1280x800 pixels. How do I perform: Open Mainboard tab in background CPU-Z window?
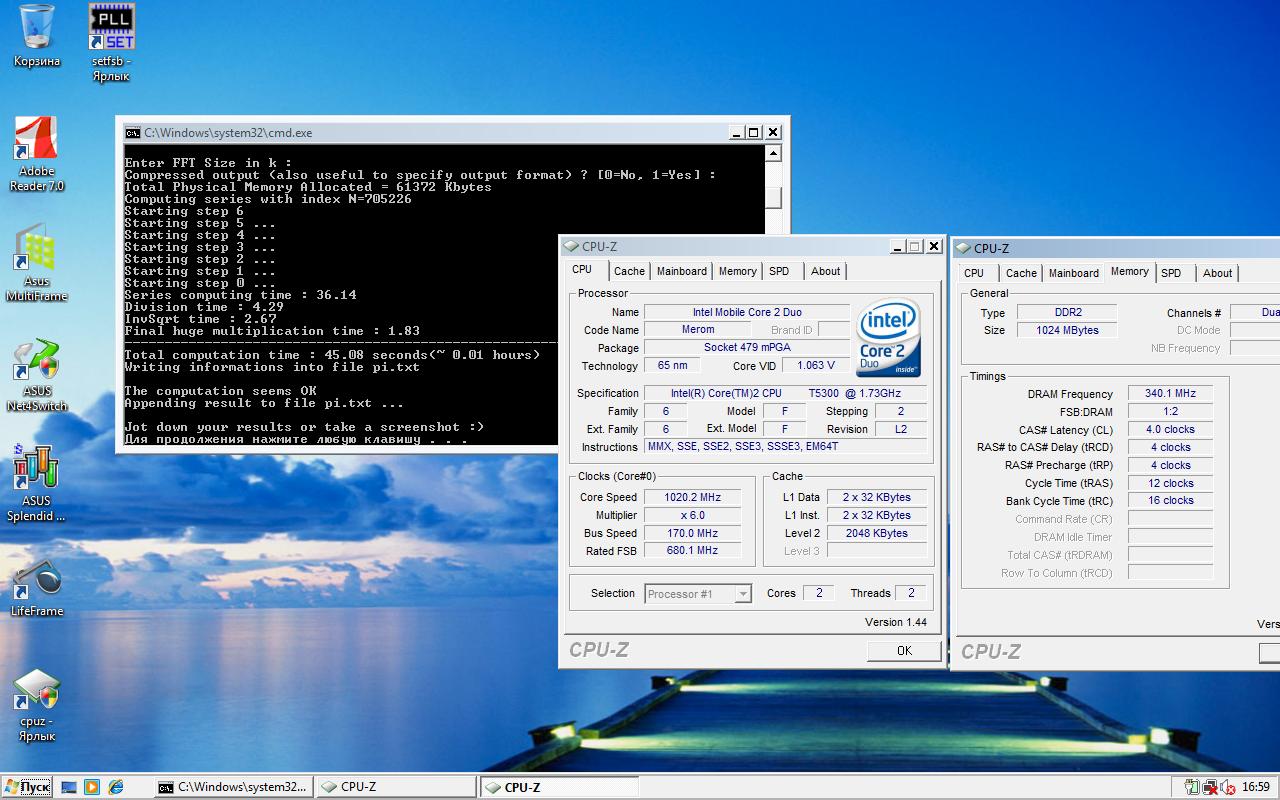[1074, 273]
